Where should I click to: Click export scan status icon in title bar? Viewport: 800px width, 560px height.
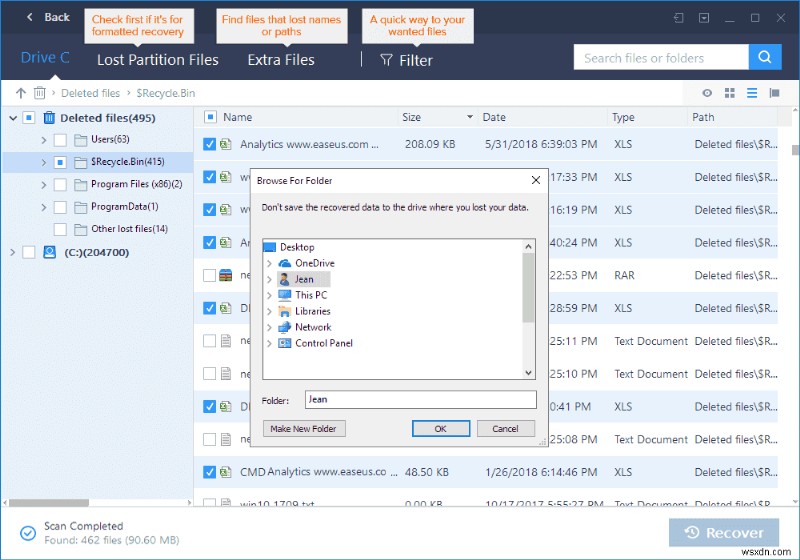click(x=678, y=18)
